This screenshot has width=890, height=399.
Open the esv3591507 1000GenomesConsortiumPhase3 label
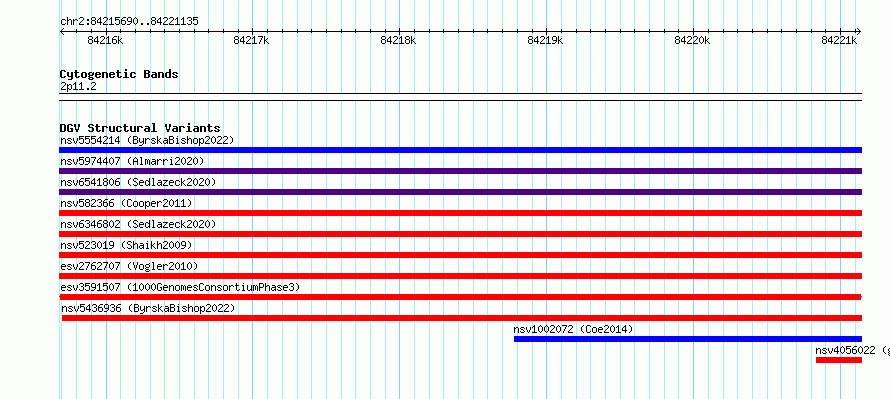point(180,287)
